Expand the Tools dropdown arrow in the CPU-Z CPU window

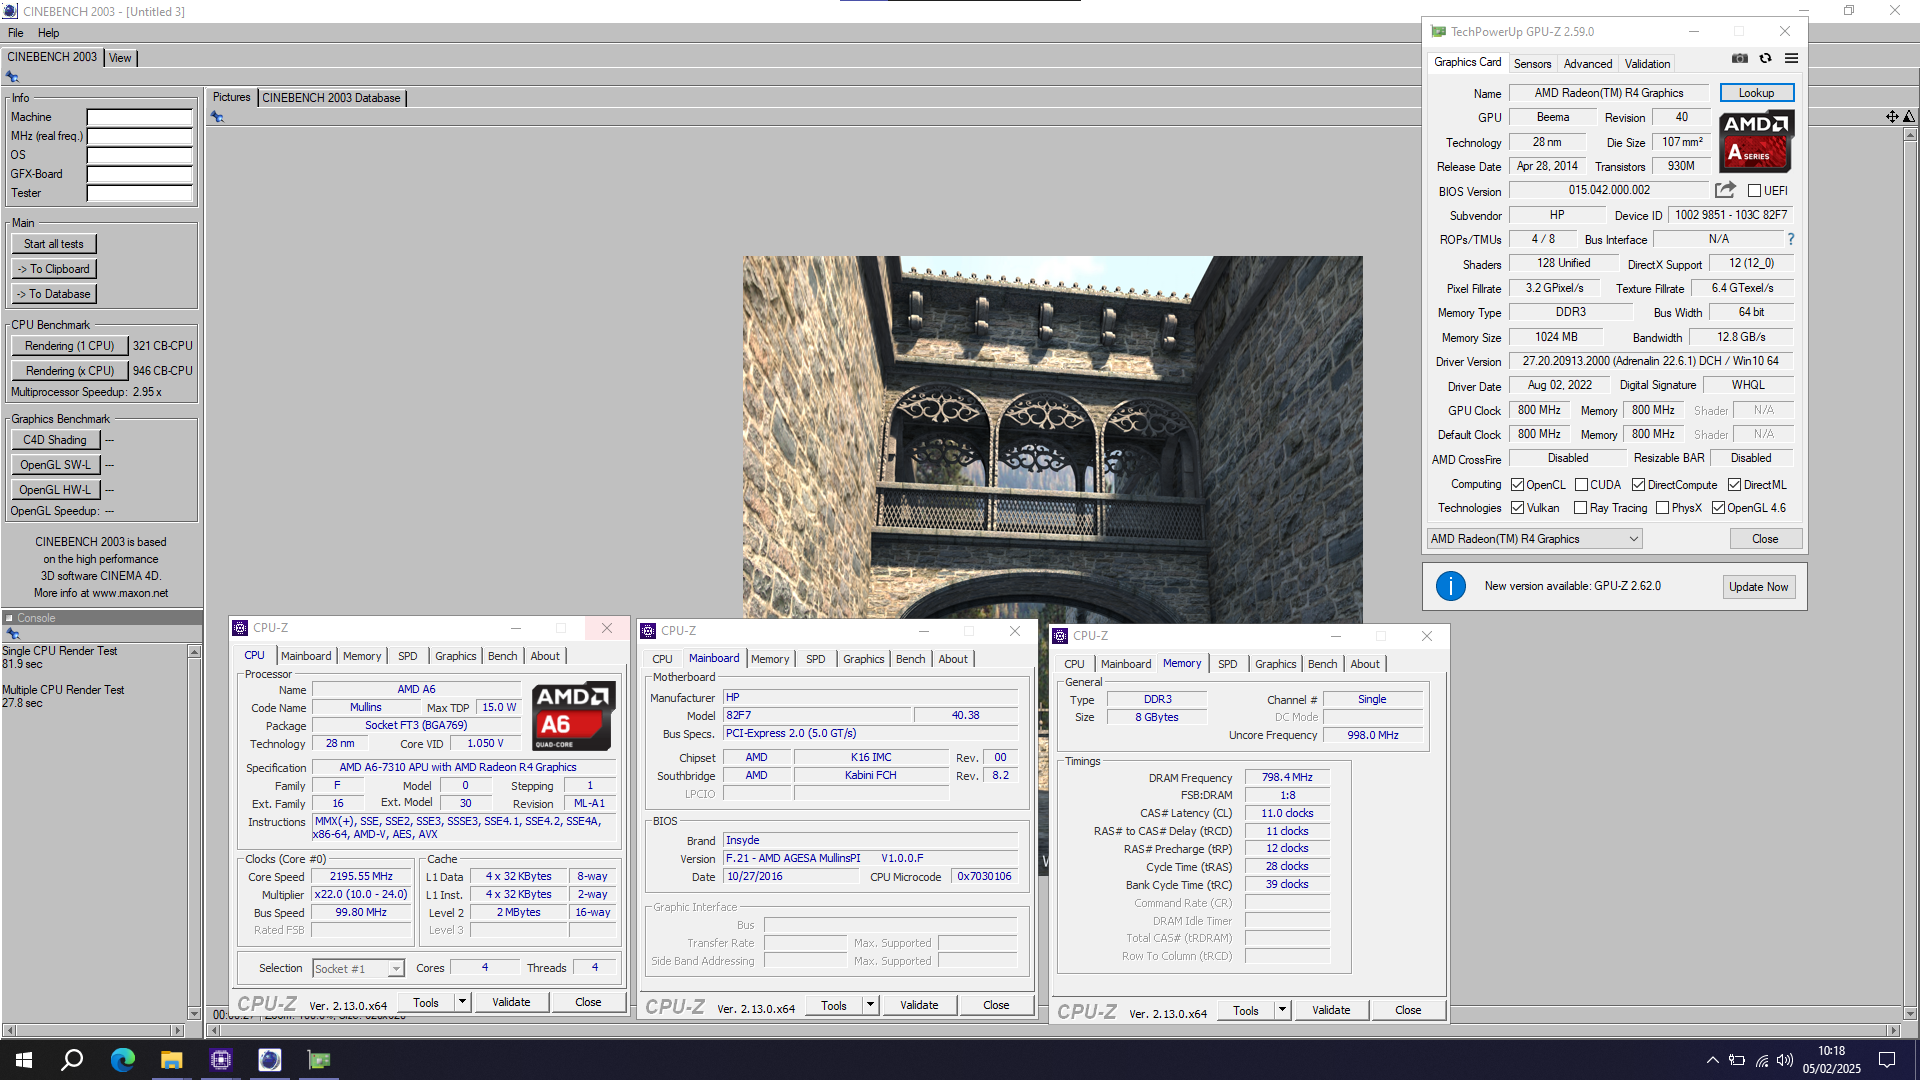coord(462,1002)
